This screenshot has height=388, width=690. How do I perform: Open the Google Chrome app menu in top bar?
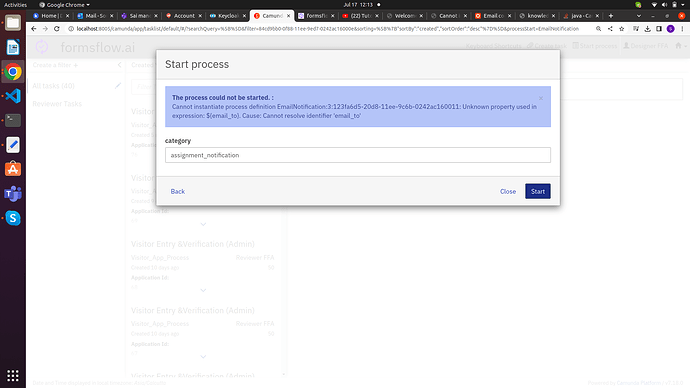(64, 5)
